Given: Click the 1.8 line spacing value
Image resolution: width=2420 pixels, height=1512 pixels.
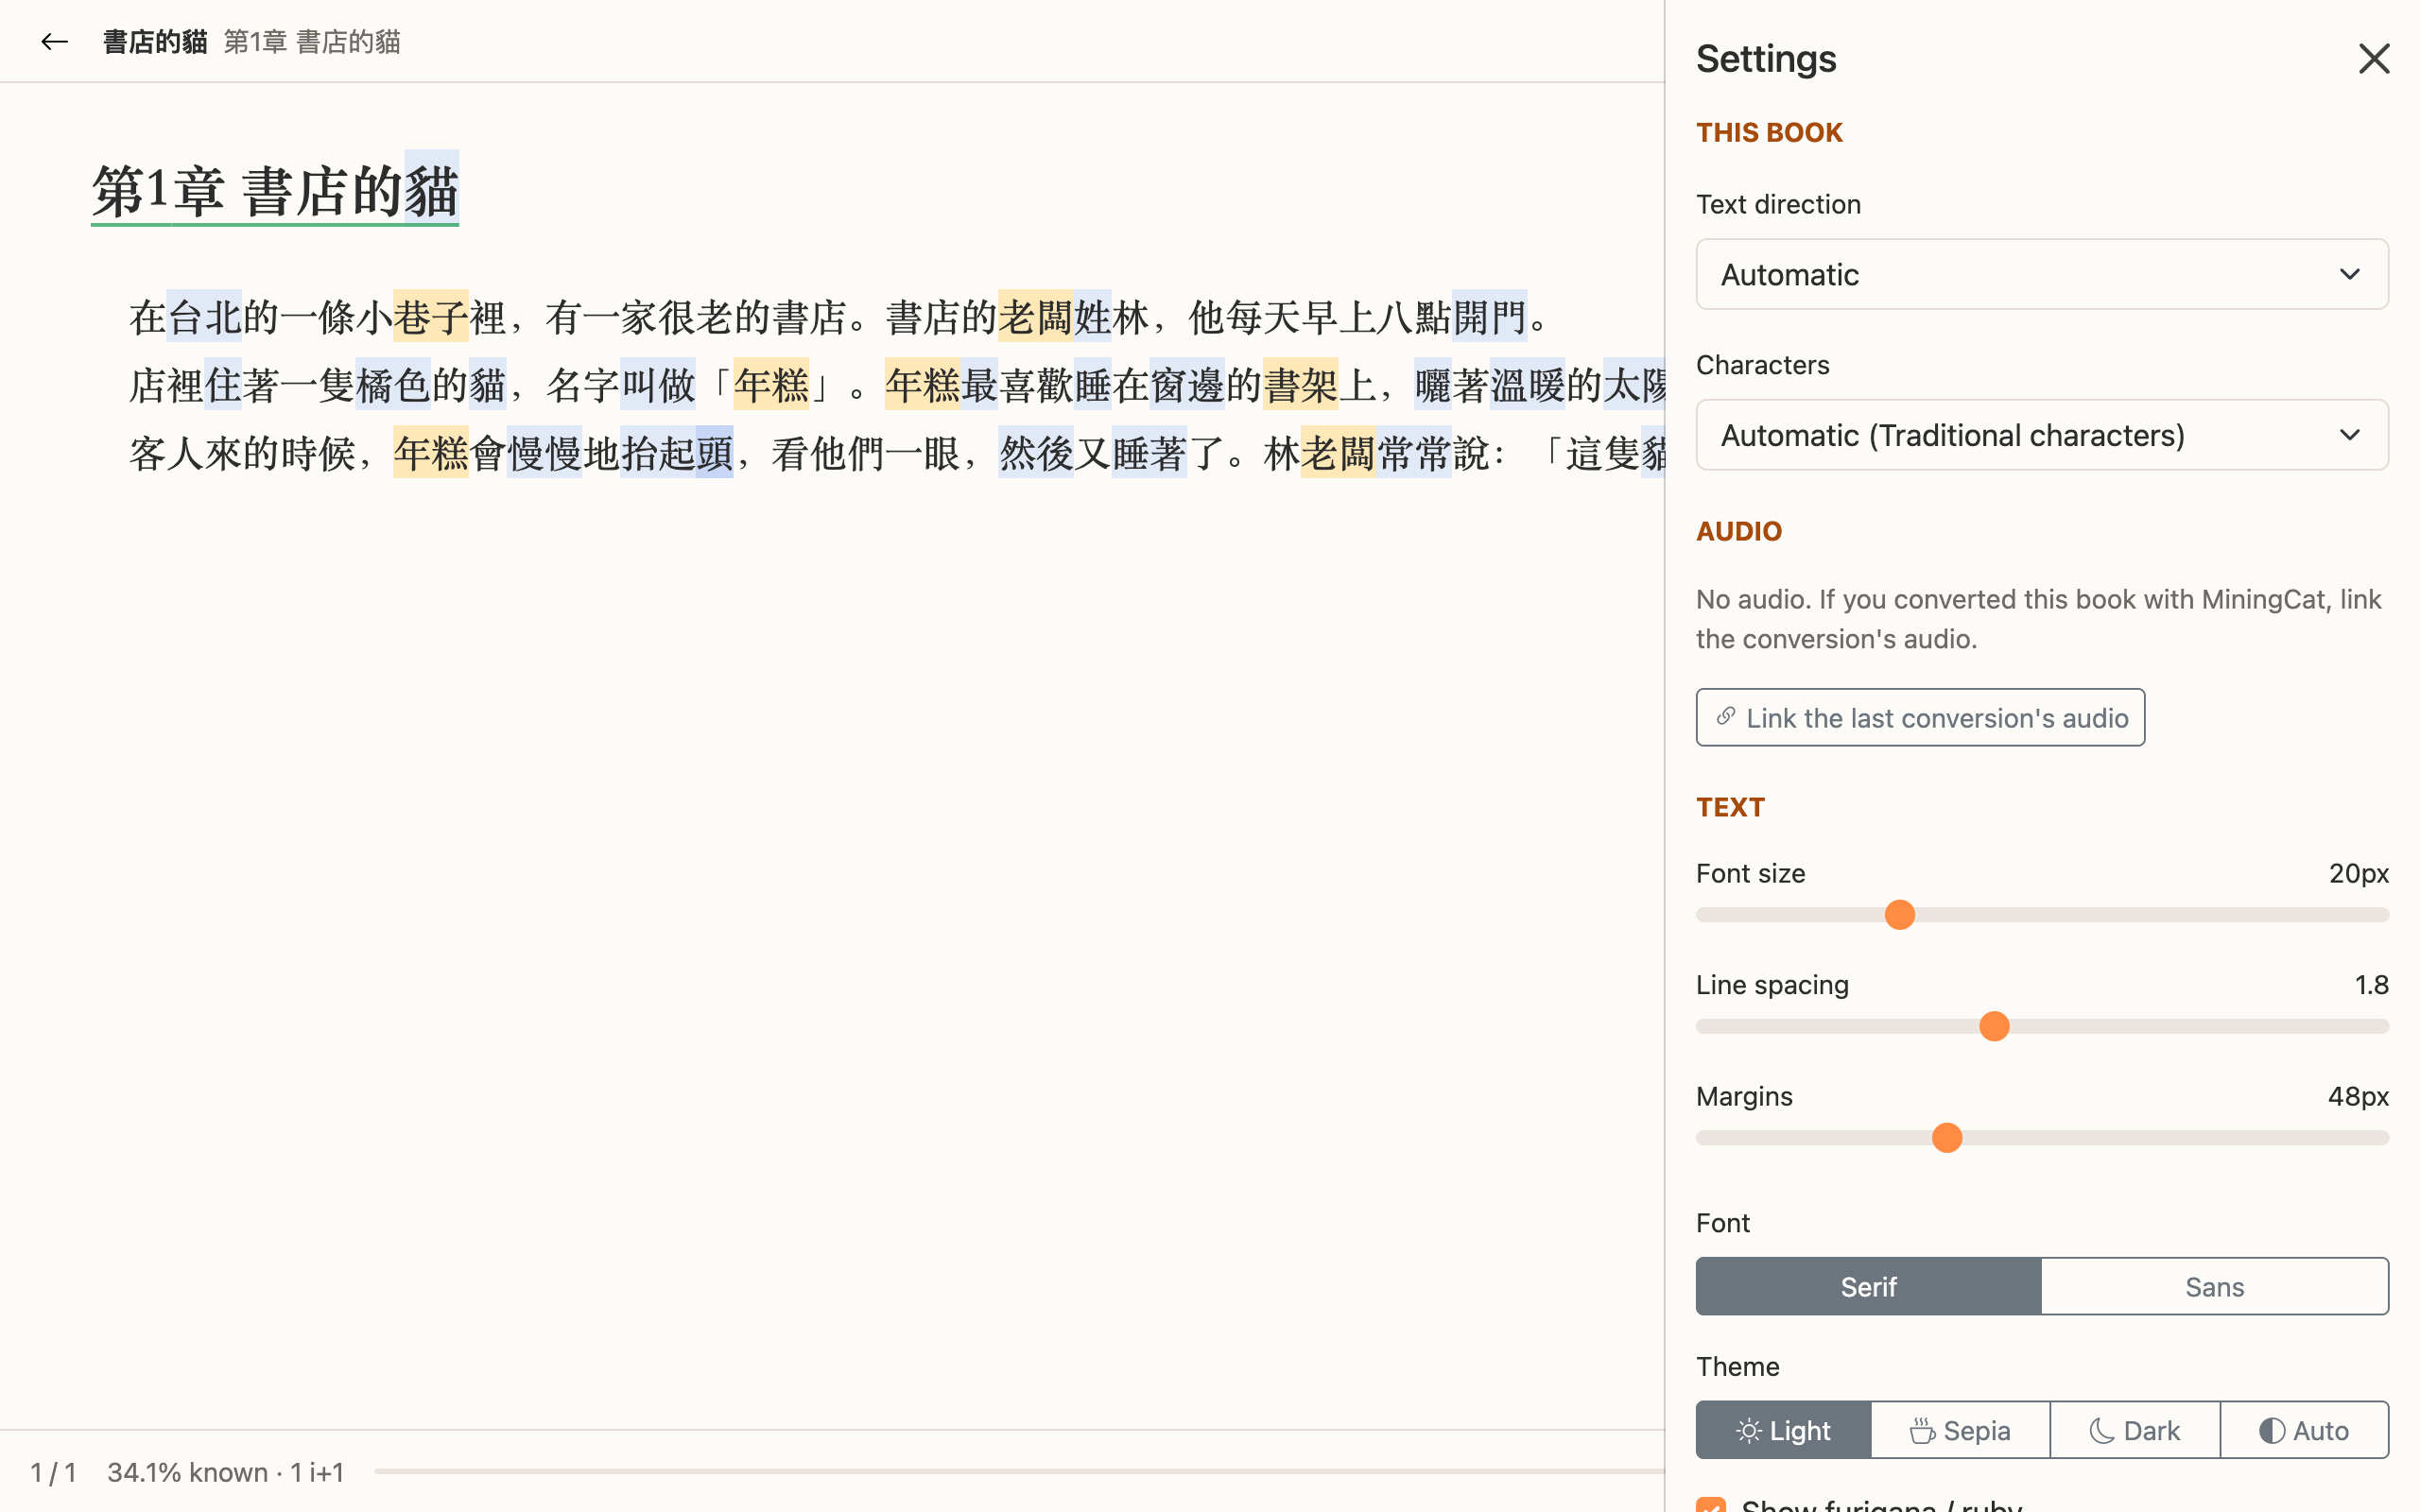Looking at the screenshot, I should point(2371,985).
